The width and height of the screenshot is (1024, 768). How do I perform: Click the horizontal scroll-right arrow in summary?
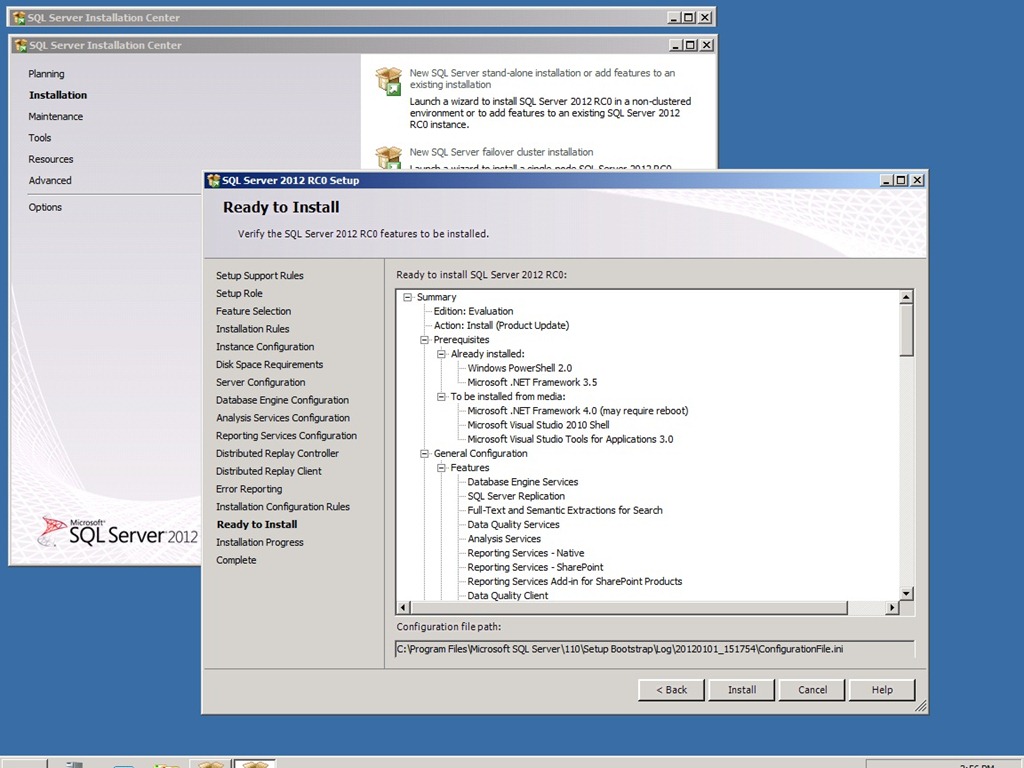pyautogui.click(x=892, y=608)
